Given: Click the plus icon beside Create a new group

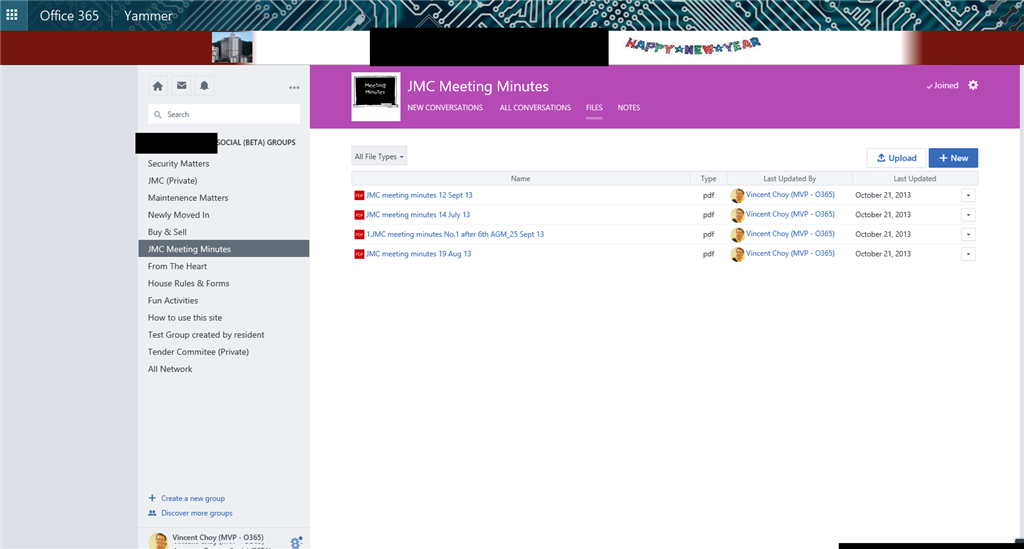Looking at the screenshot, I should [152, 498].
